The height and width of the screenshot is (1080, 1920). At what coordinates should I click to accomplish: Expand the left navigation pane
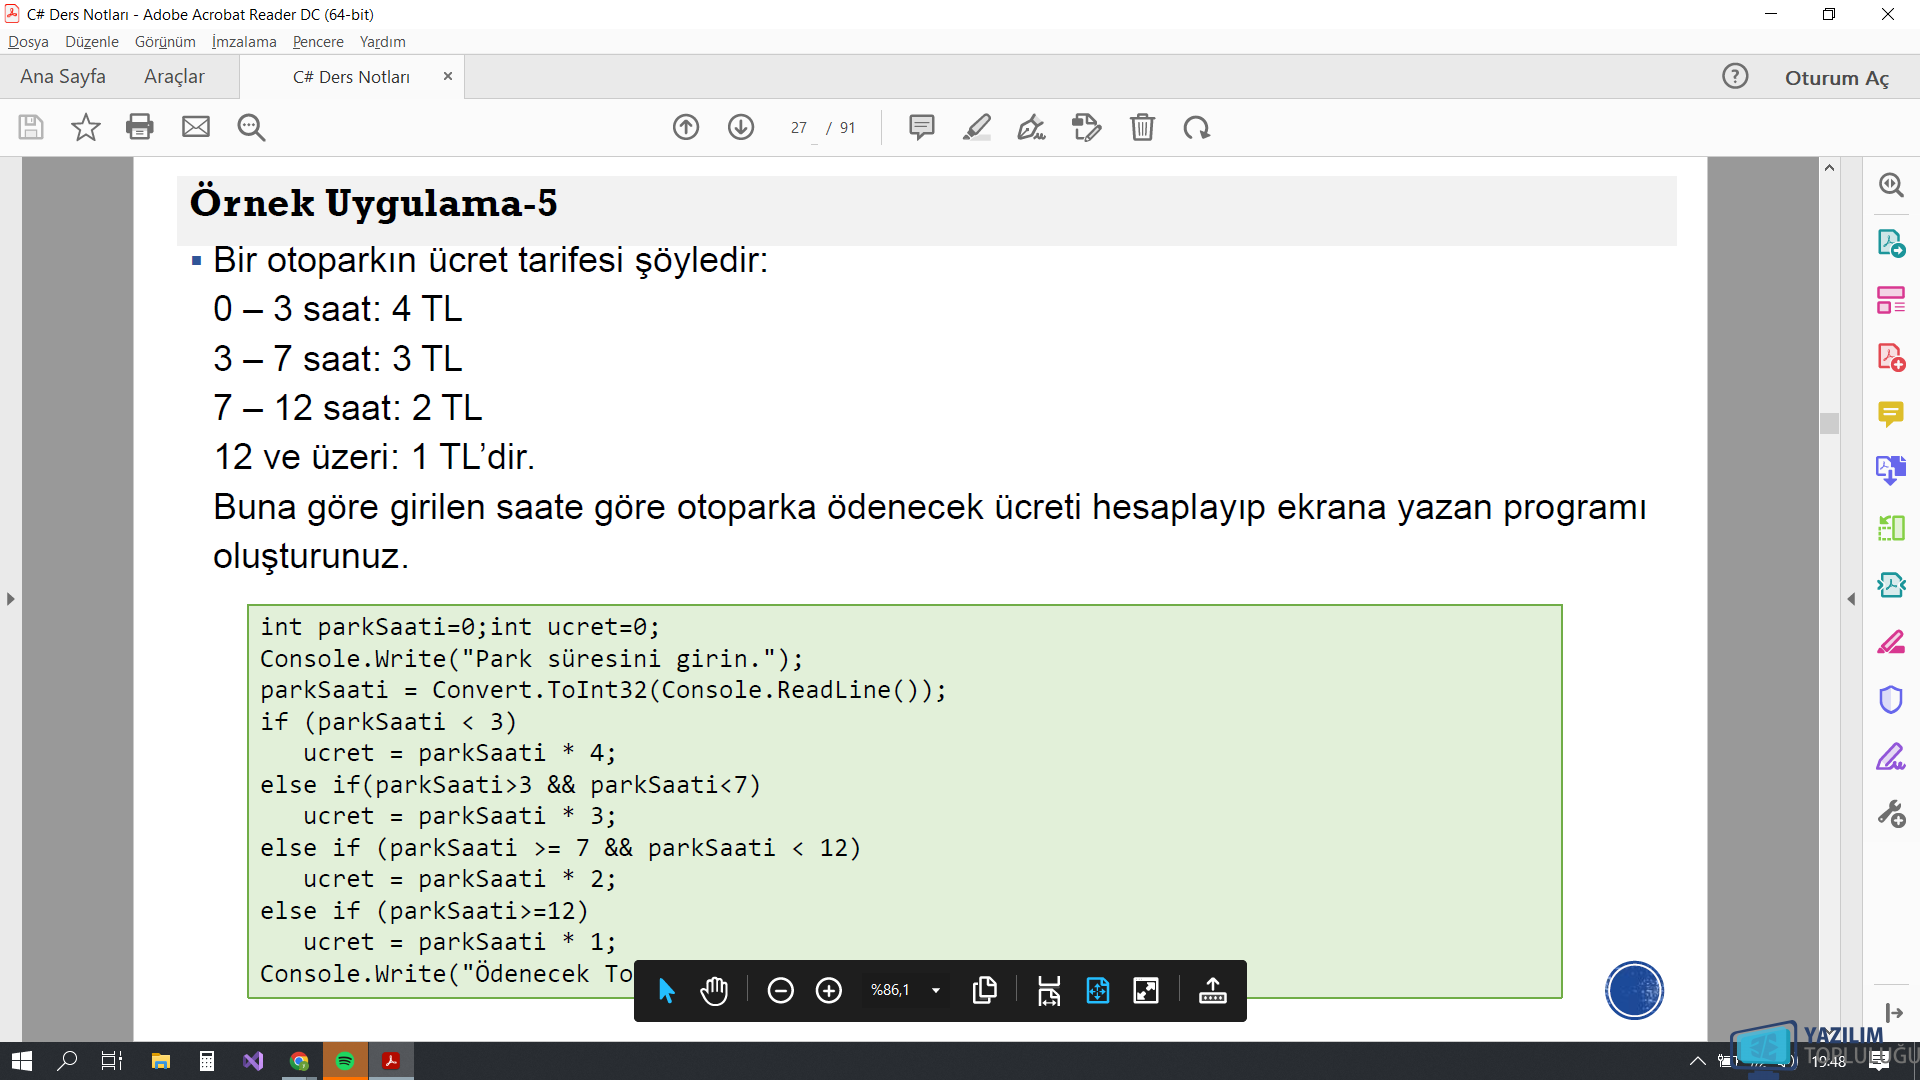pyautogui.click(x=10, y=599)
